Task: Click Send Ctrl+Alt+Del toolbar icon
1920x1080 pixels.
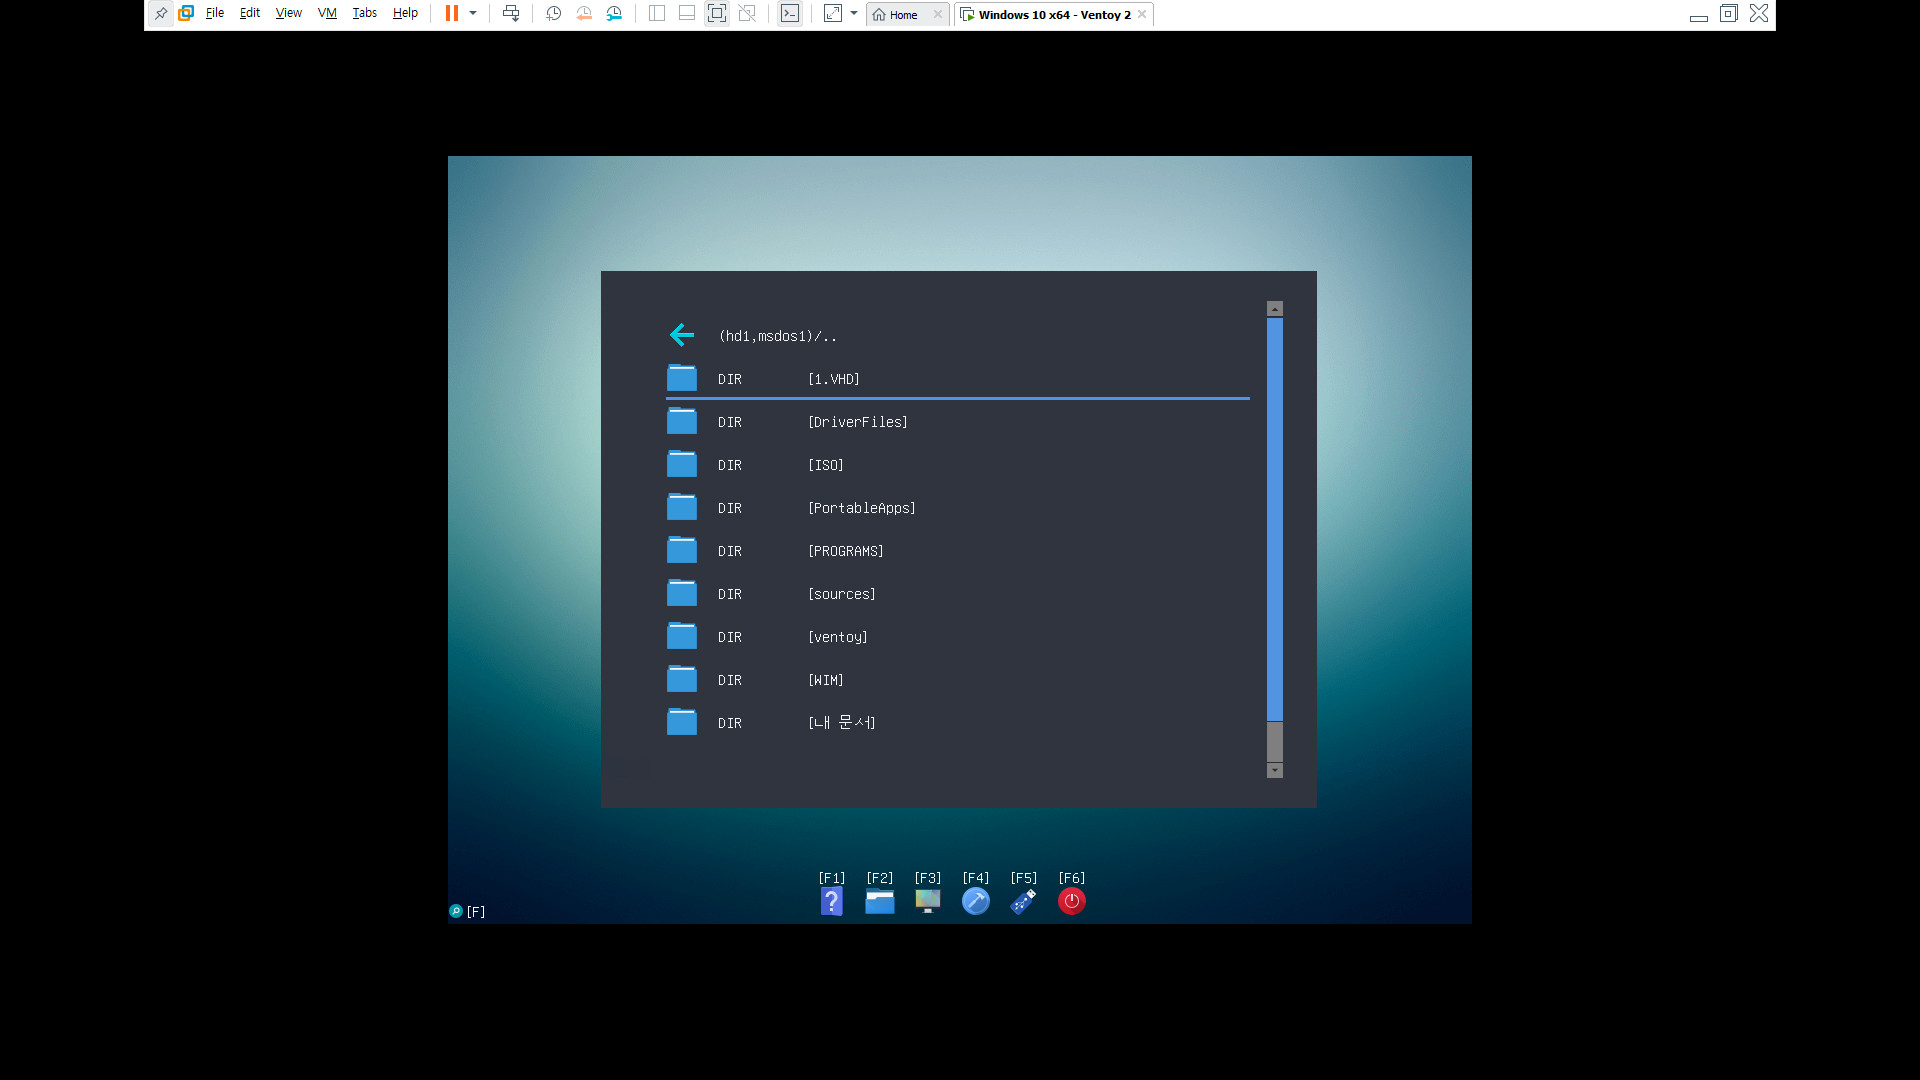Action: pyautogui.click(x=511, y=14)
